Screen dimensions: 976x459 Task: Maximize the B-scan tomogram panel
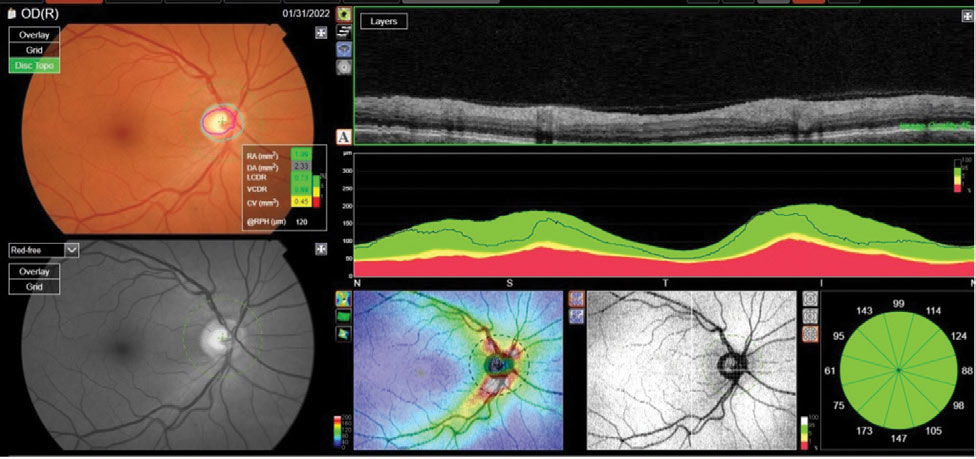click(x=965, y=16)
